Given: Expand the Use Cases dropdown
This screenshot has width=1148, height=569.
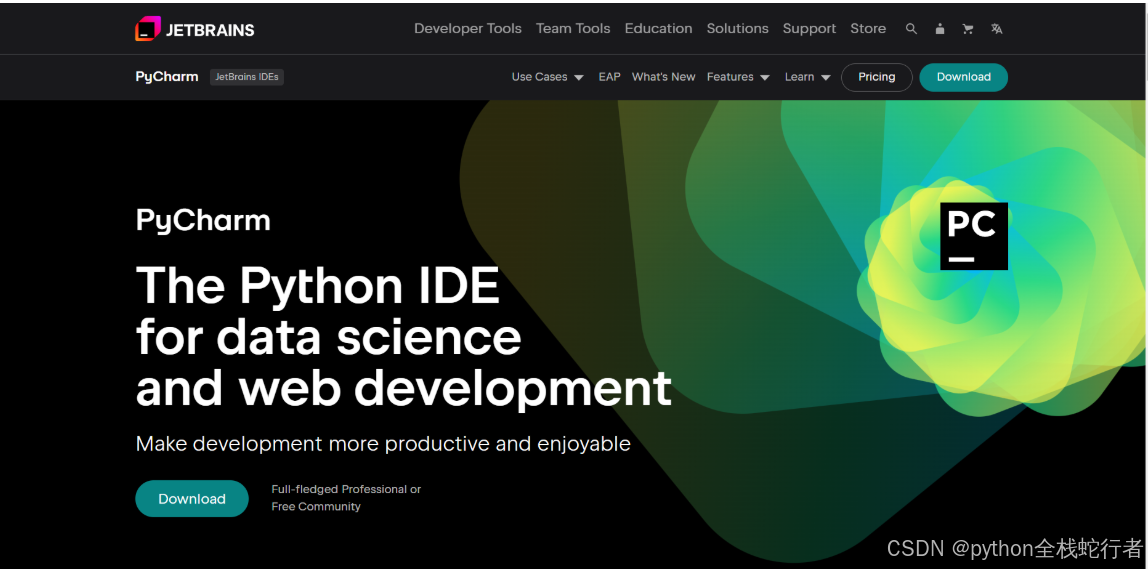Looking at the screenshot, I should coord(548,77).
